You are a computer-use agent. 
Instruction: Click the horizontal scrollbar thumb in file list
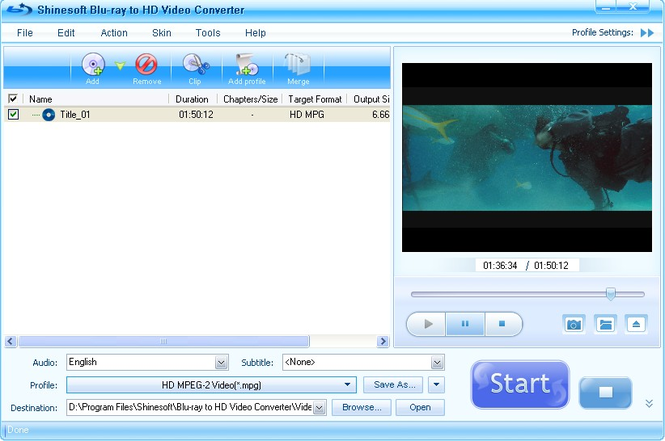[x=164, y=341]
